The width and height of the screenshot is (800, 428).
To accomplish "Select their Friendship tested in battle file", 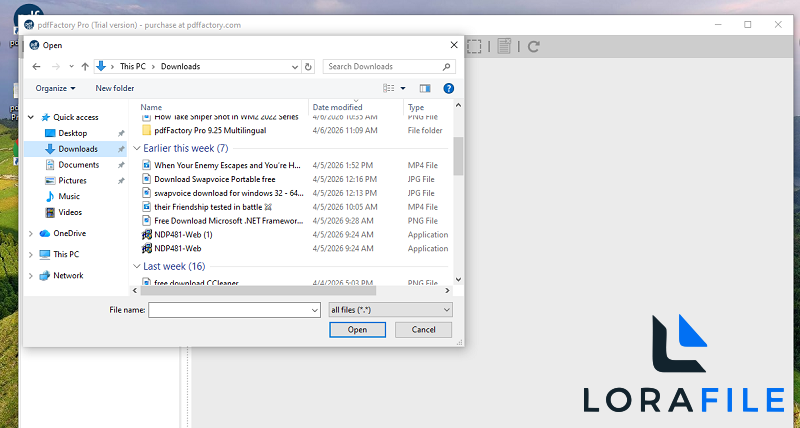I will pos(213,207).
